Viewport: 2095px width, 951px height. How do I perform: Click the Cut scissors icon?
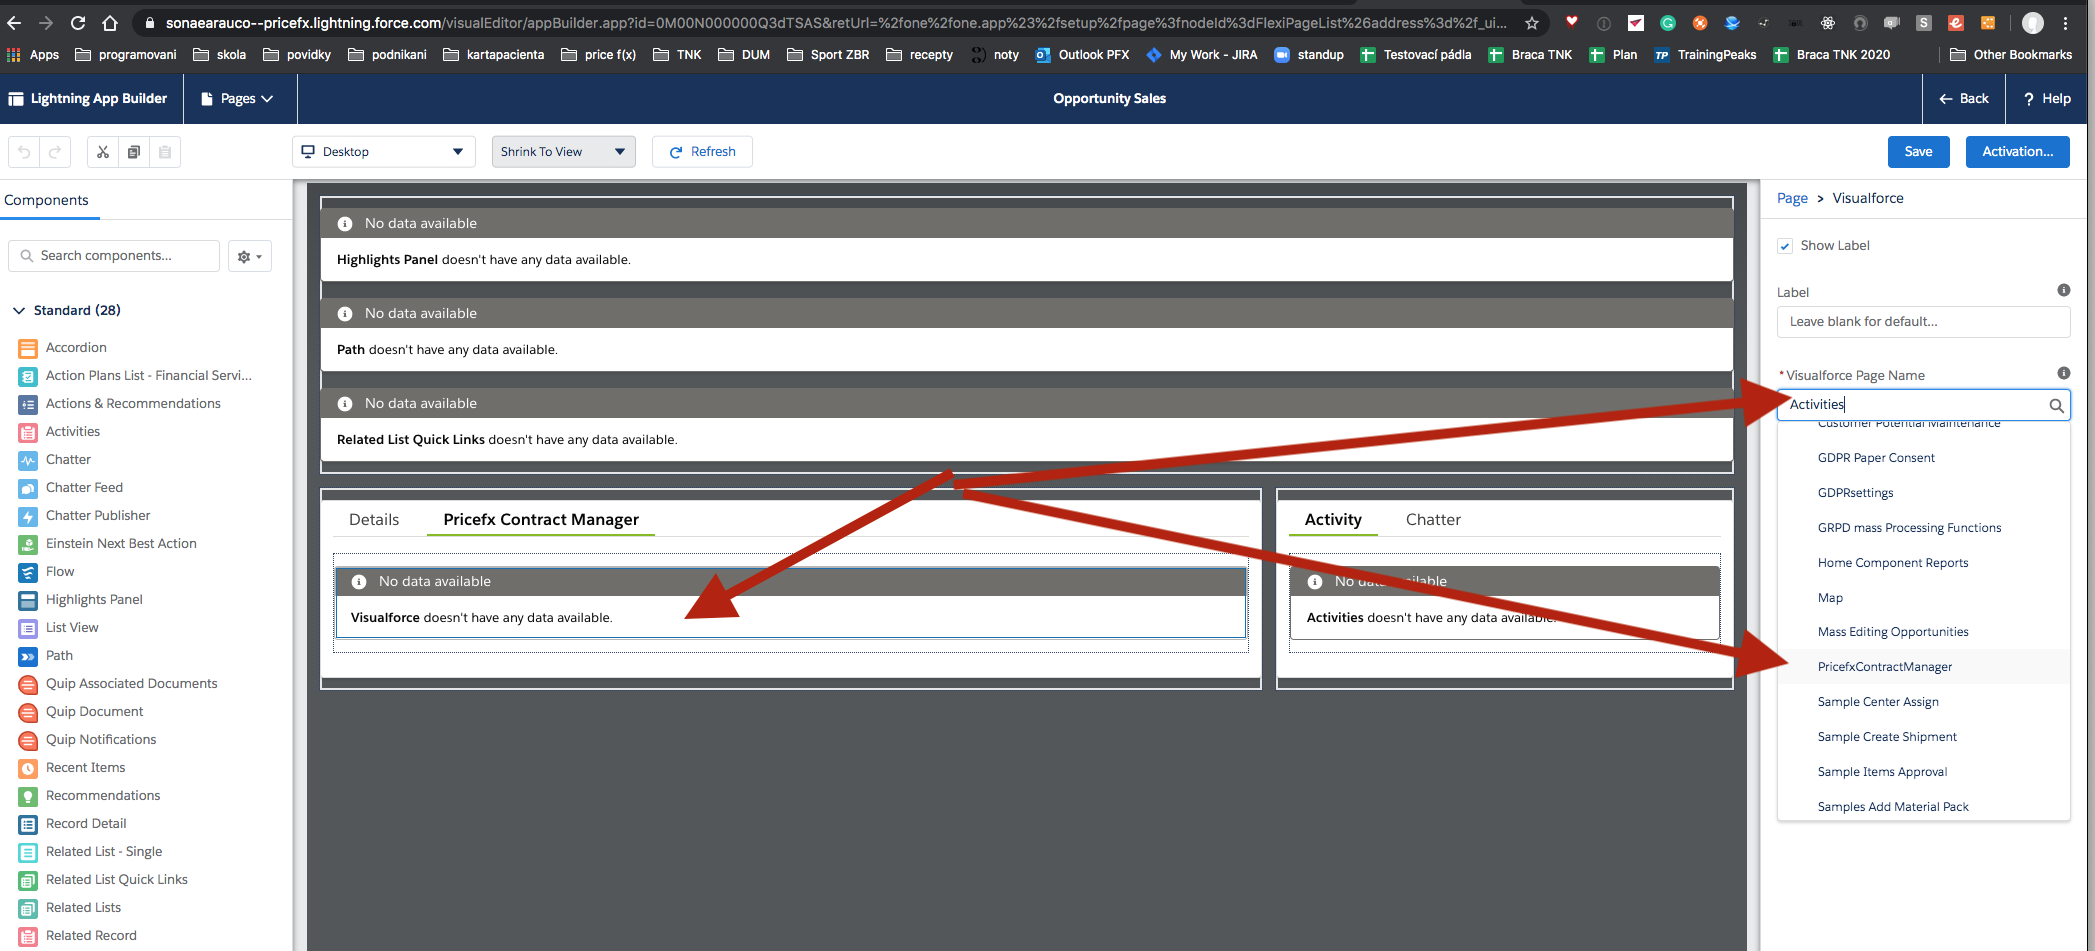pyautogui.click(x=102, y=152)
